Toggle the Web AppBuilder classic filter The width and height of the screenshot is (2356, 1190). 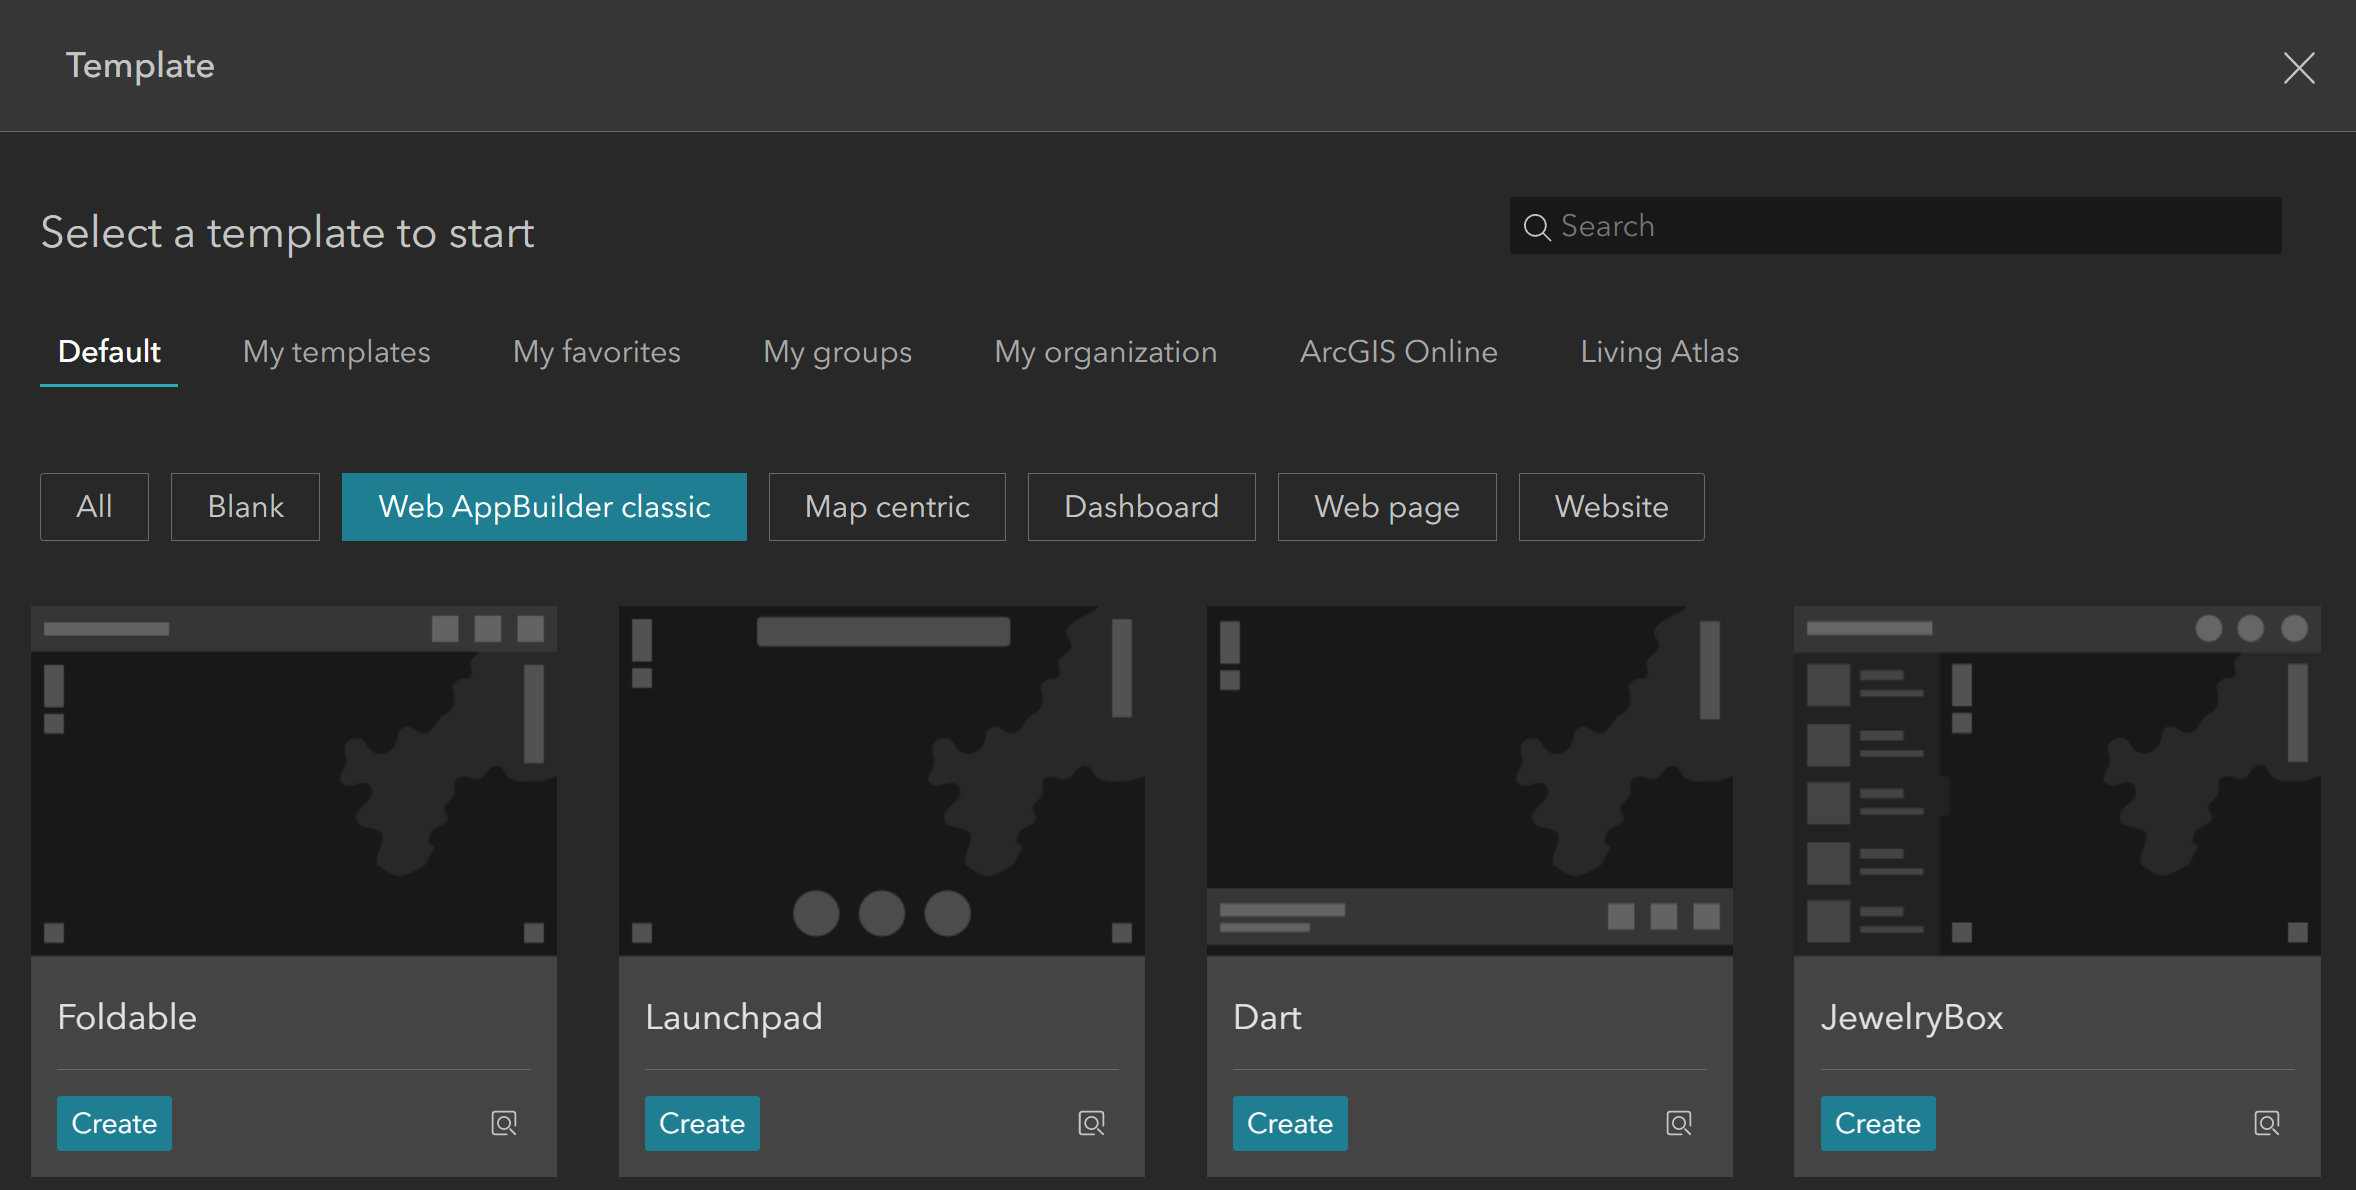click(544, 507)
